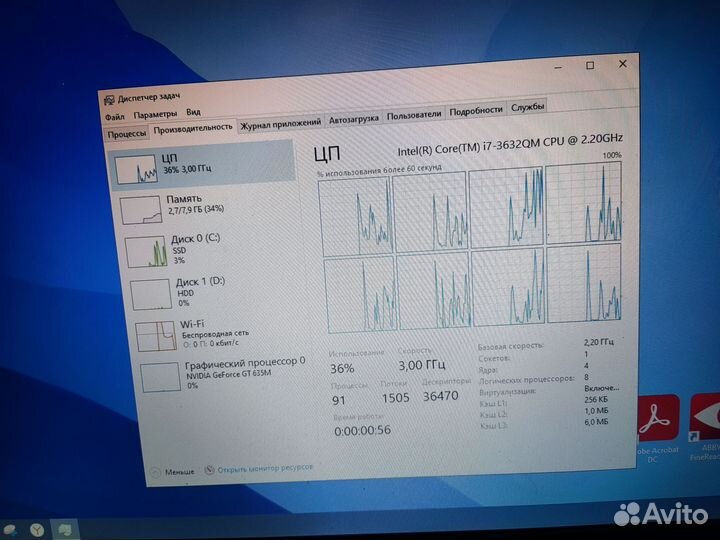Click the Intel Core i7-3632QM CPU name
720x540 pixels.
pos(510,144)
